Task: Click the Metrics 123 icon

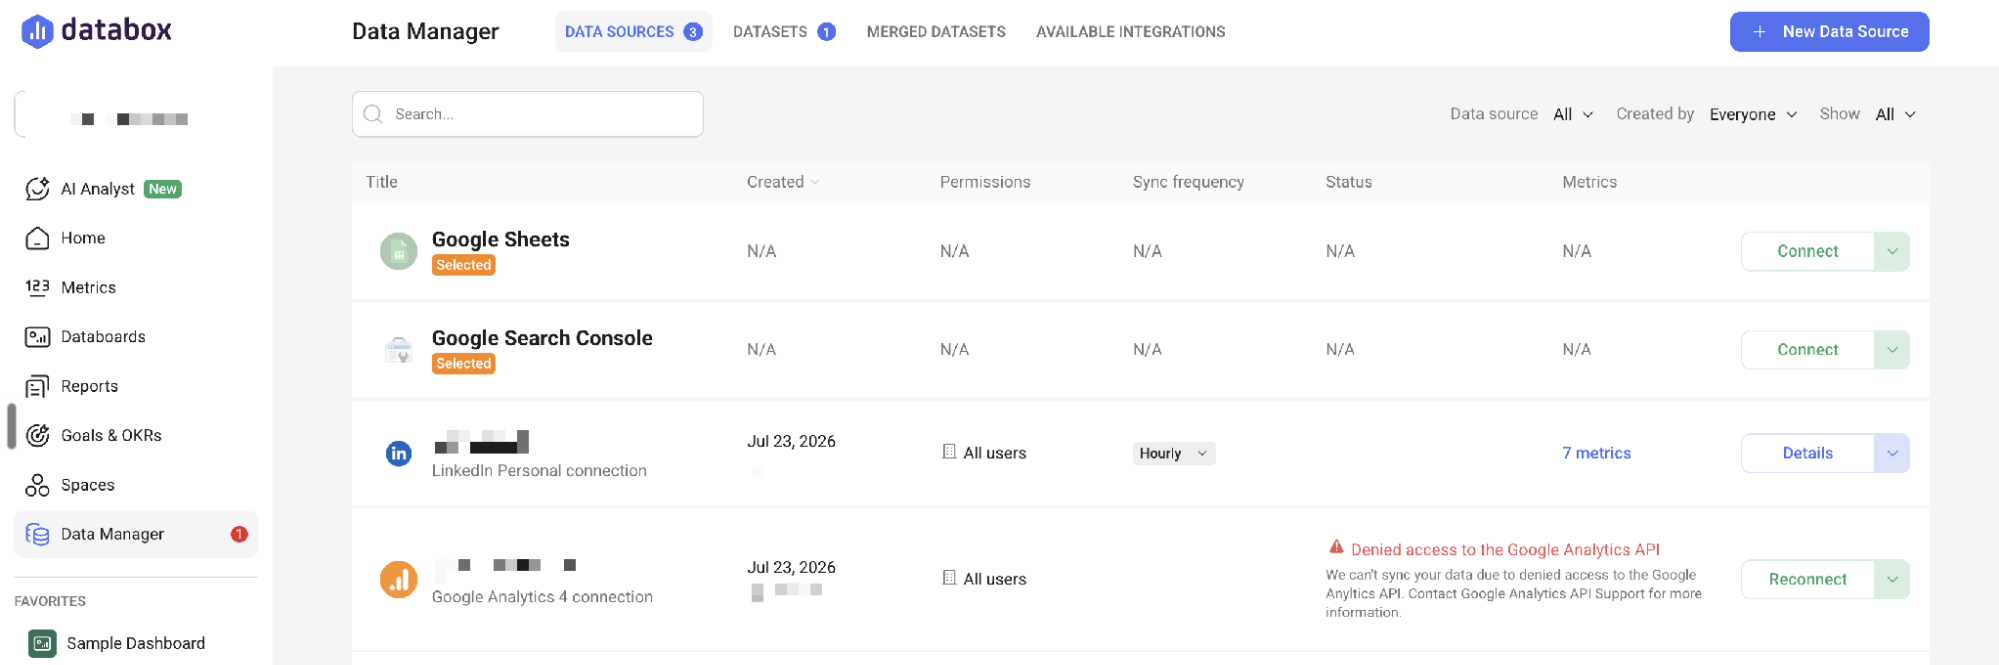Action: tap(37, 287)
